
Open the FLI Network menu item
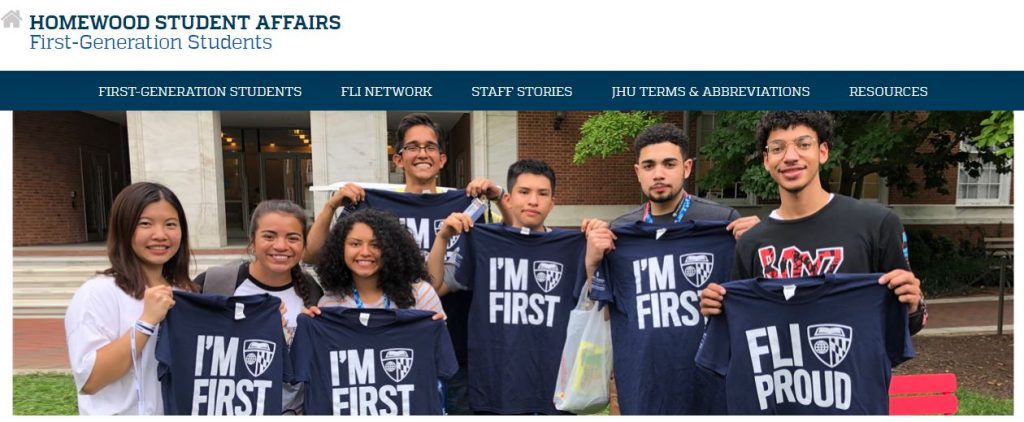pyautogui.click(x=387, y=91)
